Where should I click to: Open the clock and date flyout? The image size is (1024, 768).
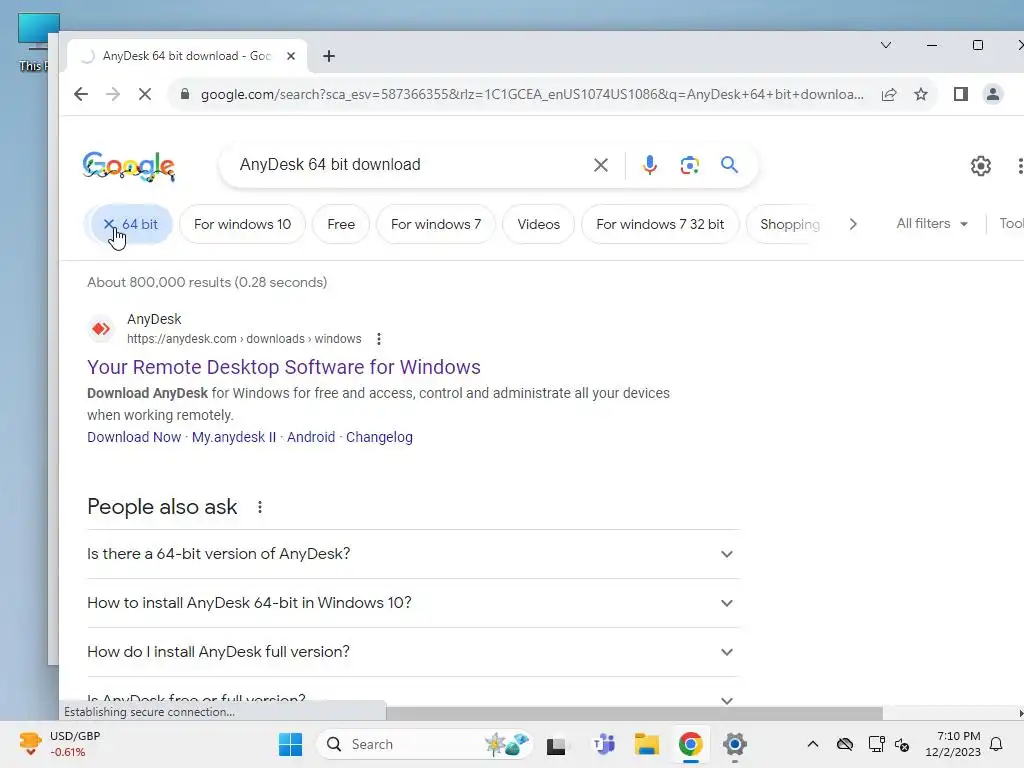point(953,744)
